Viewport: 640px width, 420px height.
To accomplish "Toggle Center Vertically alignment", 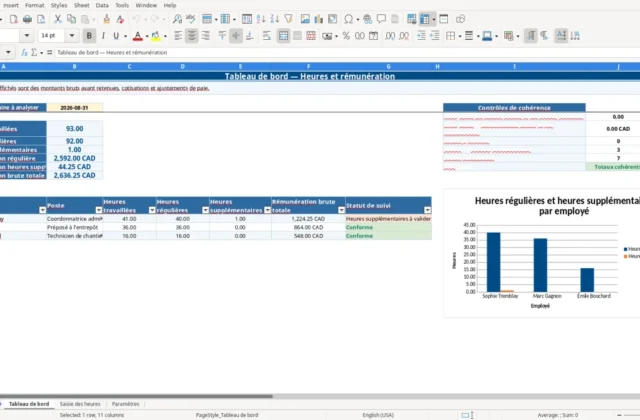I will click(x=236, y=36).
